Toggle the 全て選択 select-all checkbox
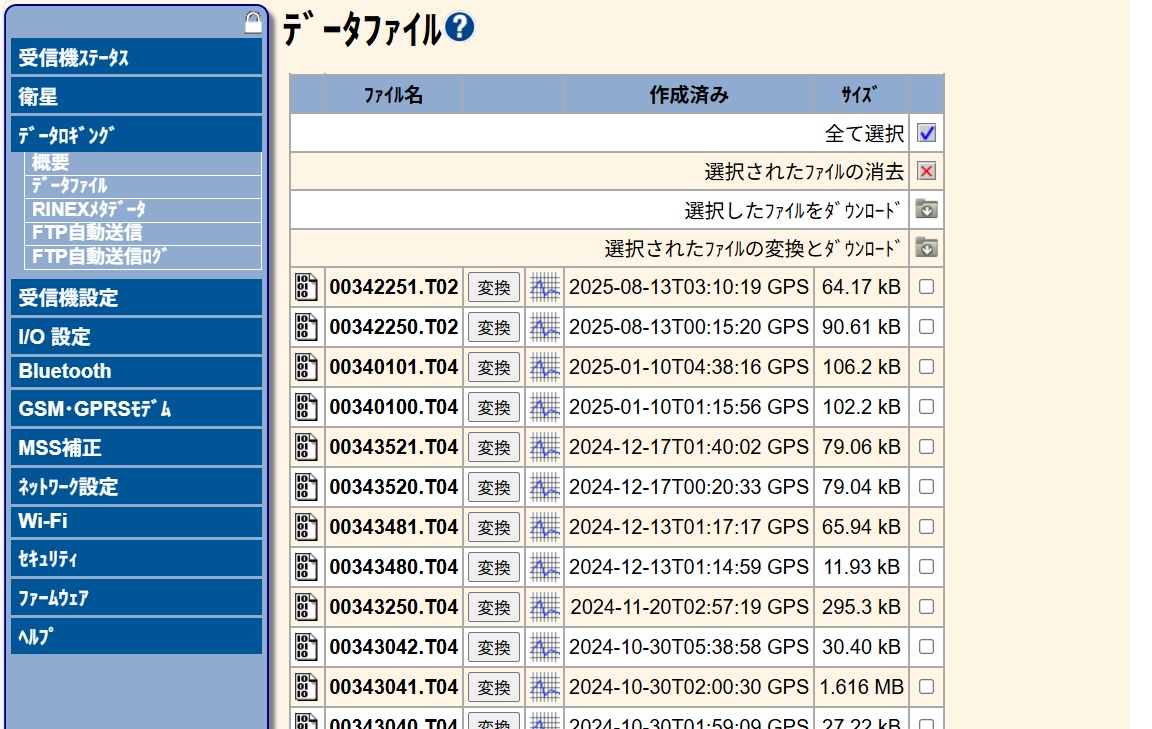The height and width of the screenshot is (729, 1152). (x=926, y=133)
